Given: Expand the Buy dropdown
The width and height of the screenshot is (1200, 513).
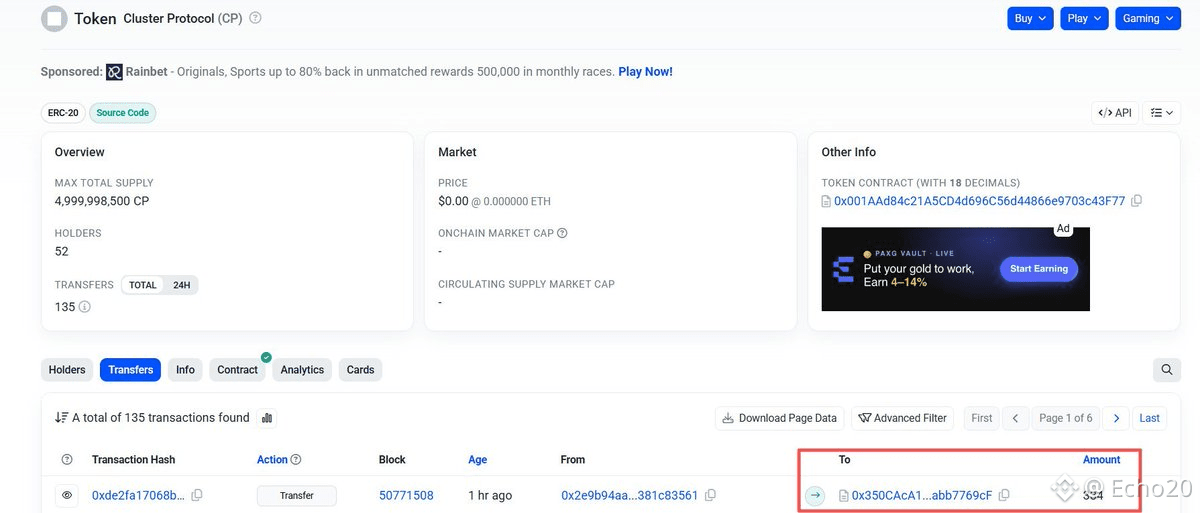Looking at the screenshot, I should coord(1030,18).
